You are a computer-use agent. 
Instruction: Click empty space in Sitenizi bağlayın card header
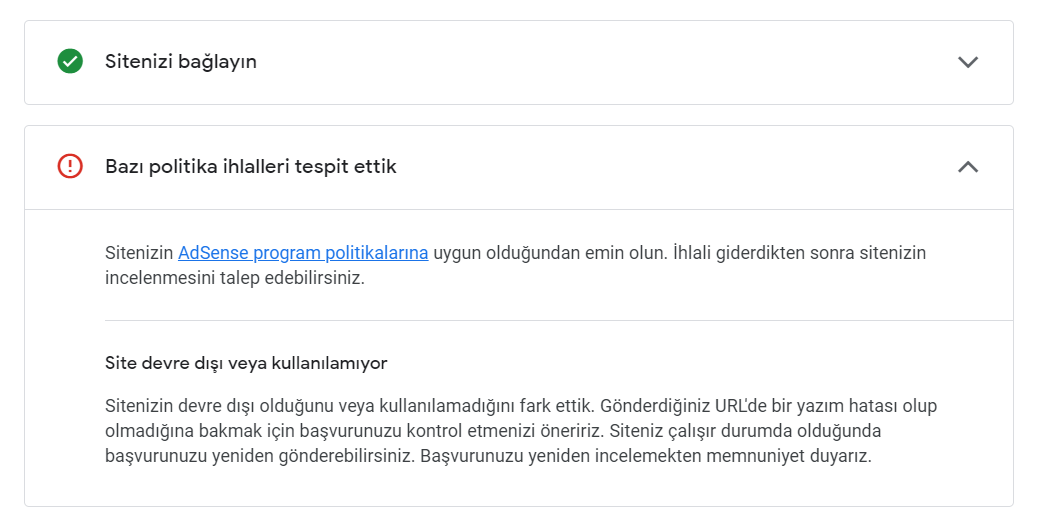(x=597, y=62)
